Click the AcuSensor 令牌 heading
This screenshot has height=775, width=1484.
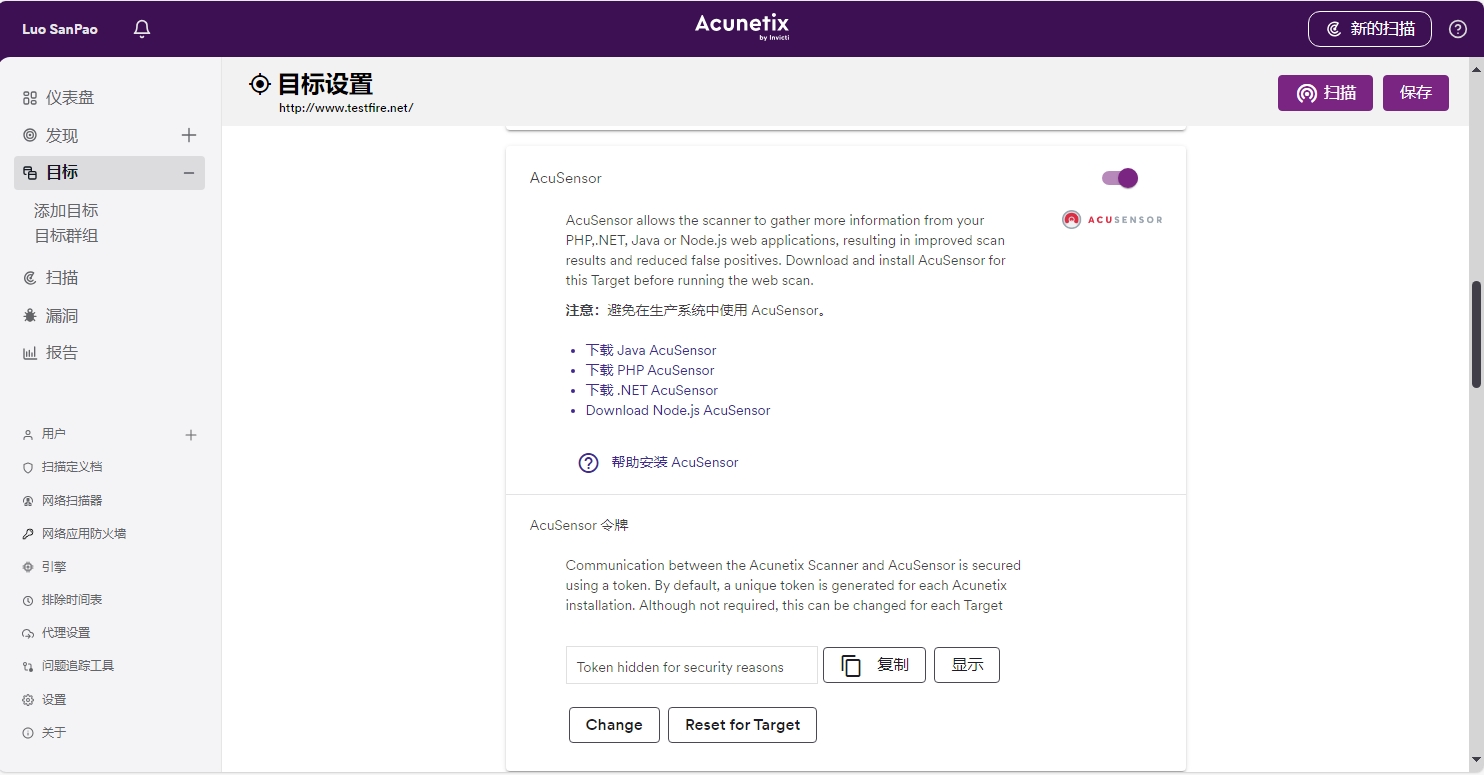pyautogui.click(x=579, y=525)
